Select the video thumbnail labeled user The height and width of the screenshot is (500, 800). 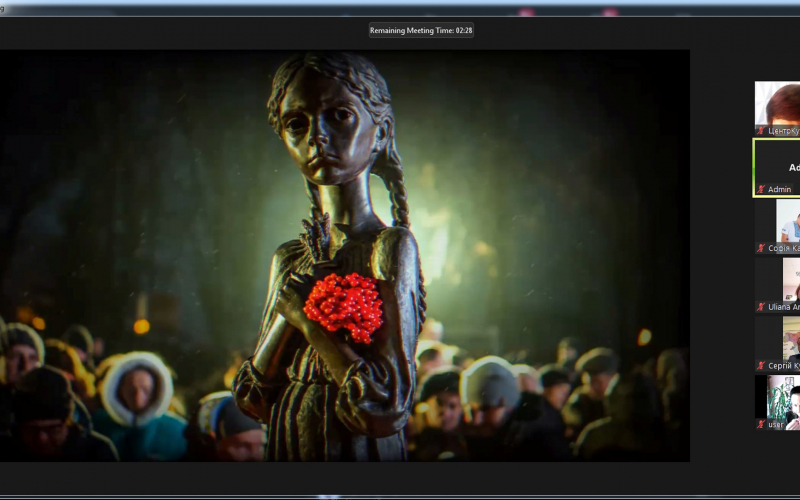[x=778, y=403]
